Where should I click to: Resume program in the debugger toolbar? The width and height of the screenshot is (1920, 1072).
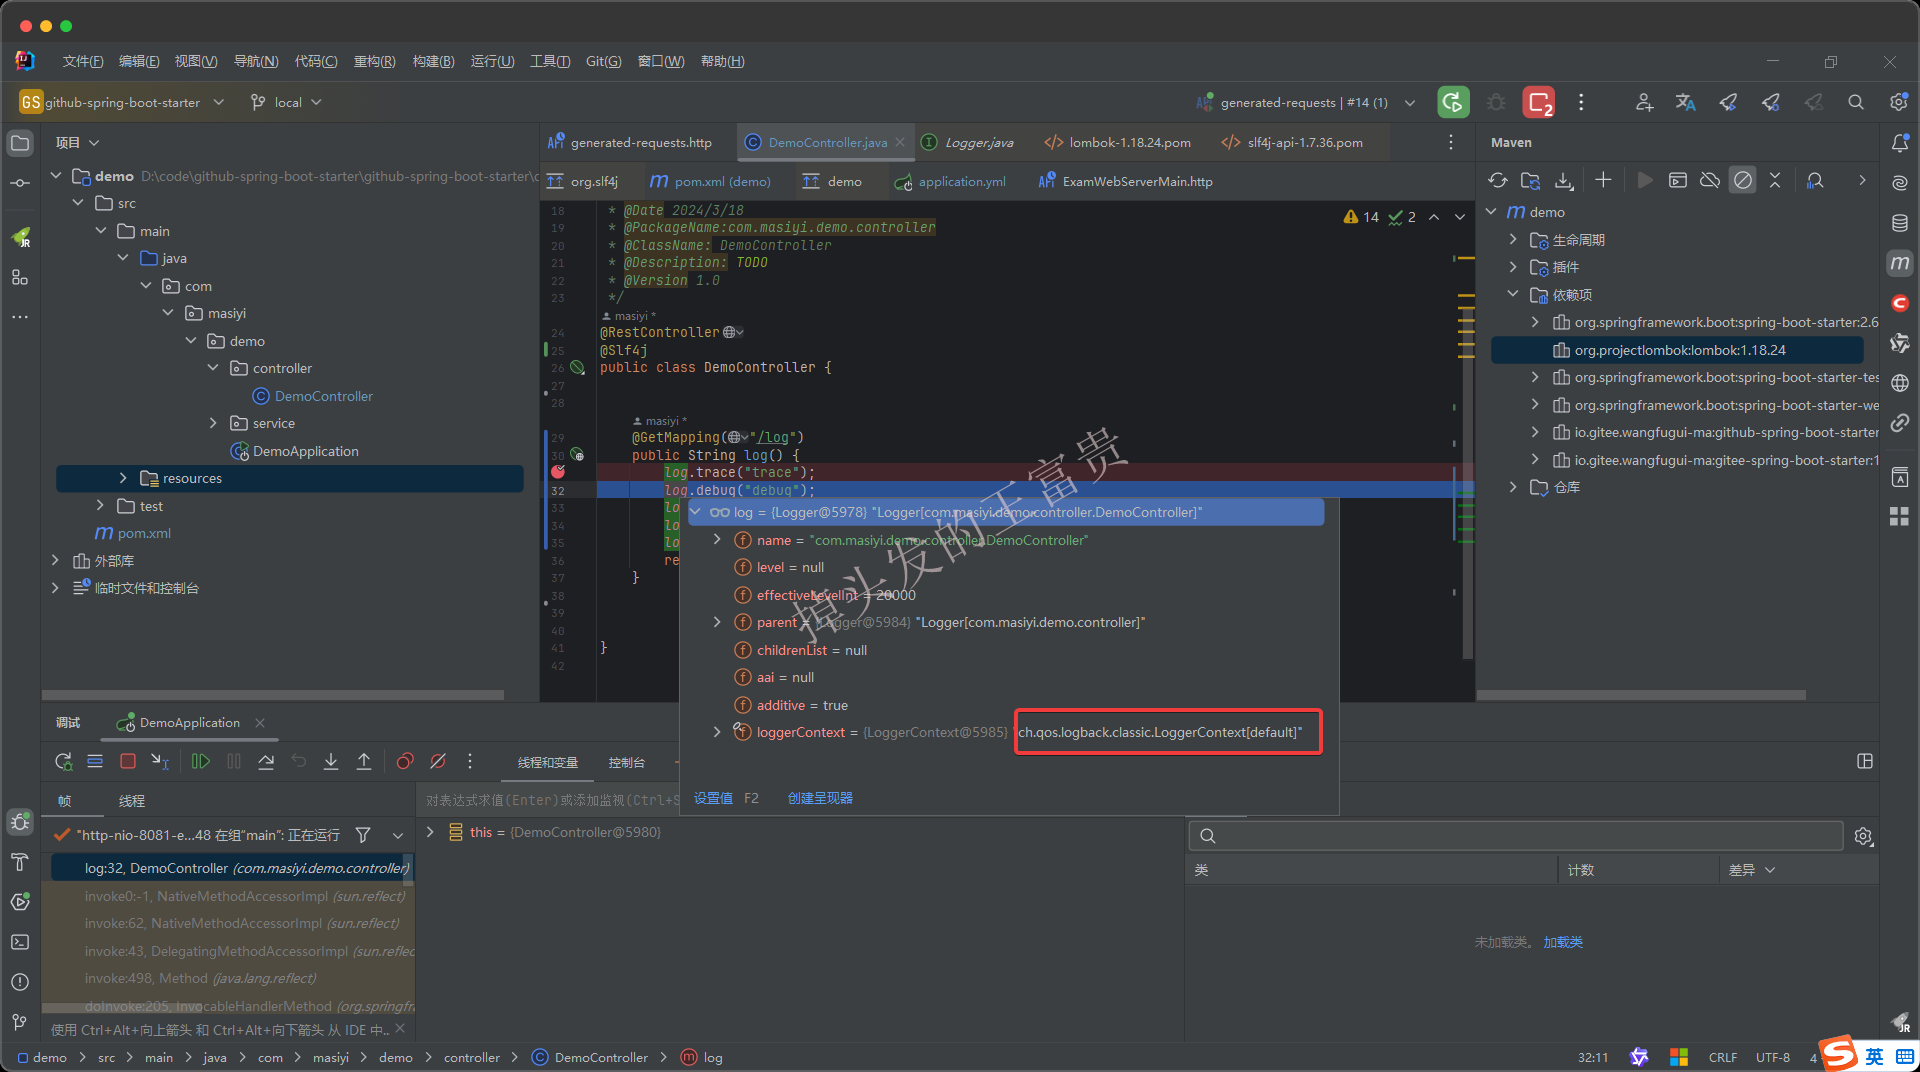click(201, 762)
